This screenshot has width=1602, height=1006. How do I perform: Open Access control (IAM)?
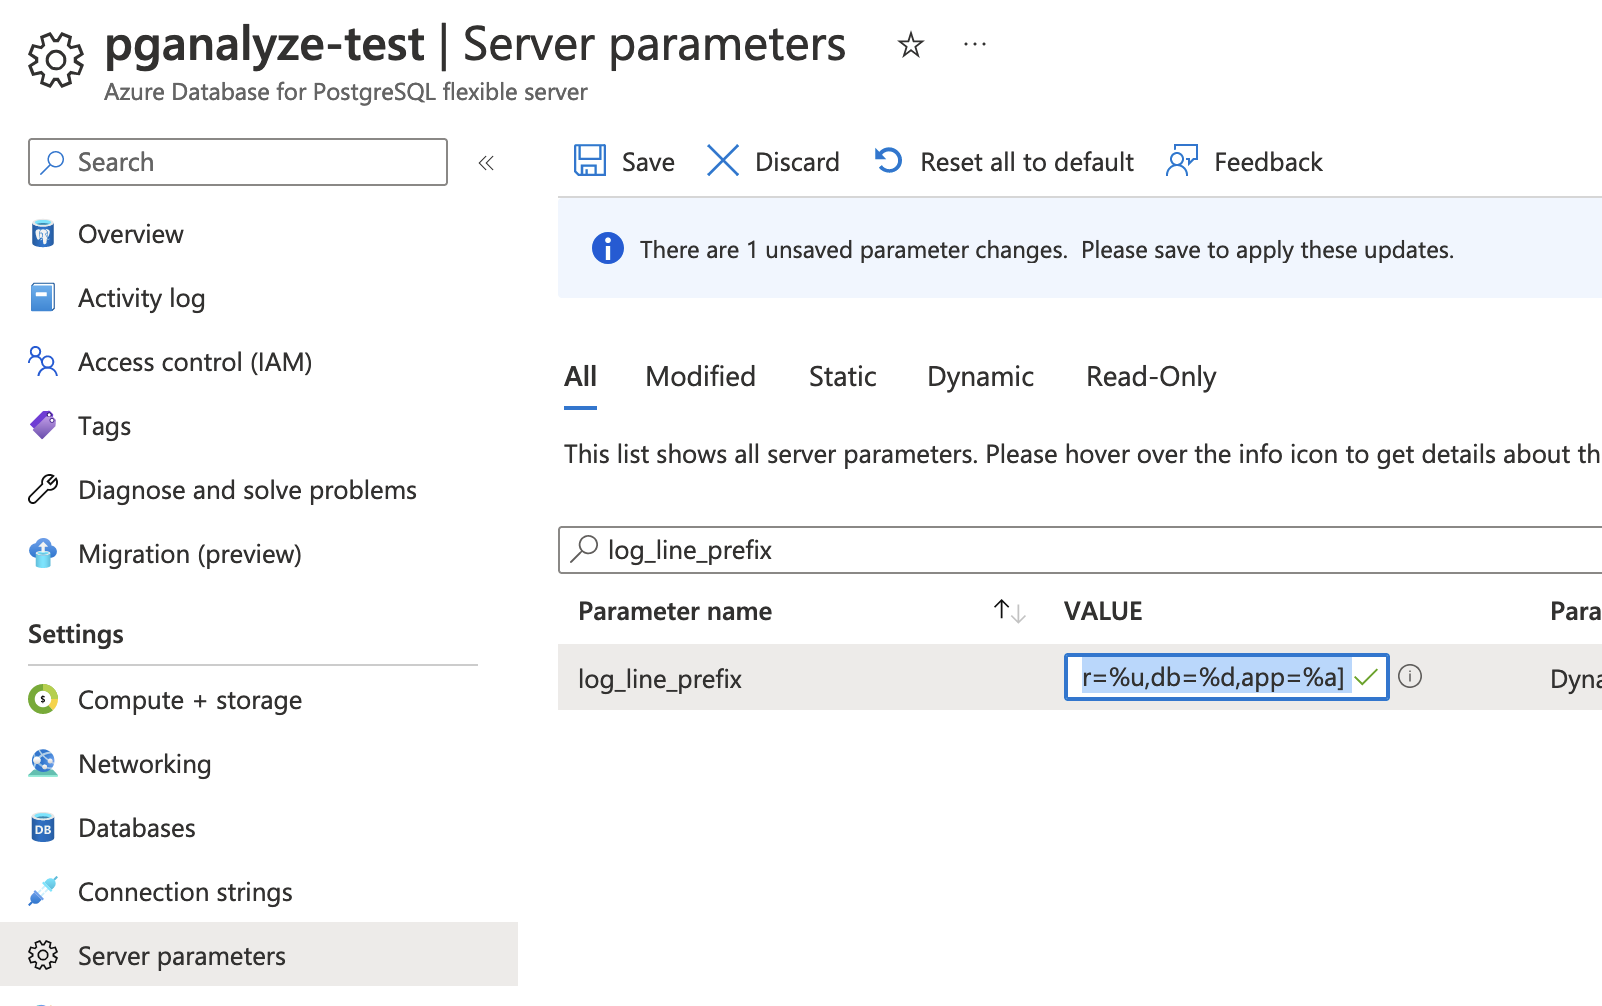pos(195,362)
